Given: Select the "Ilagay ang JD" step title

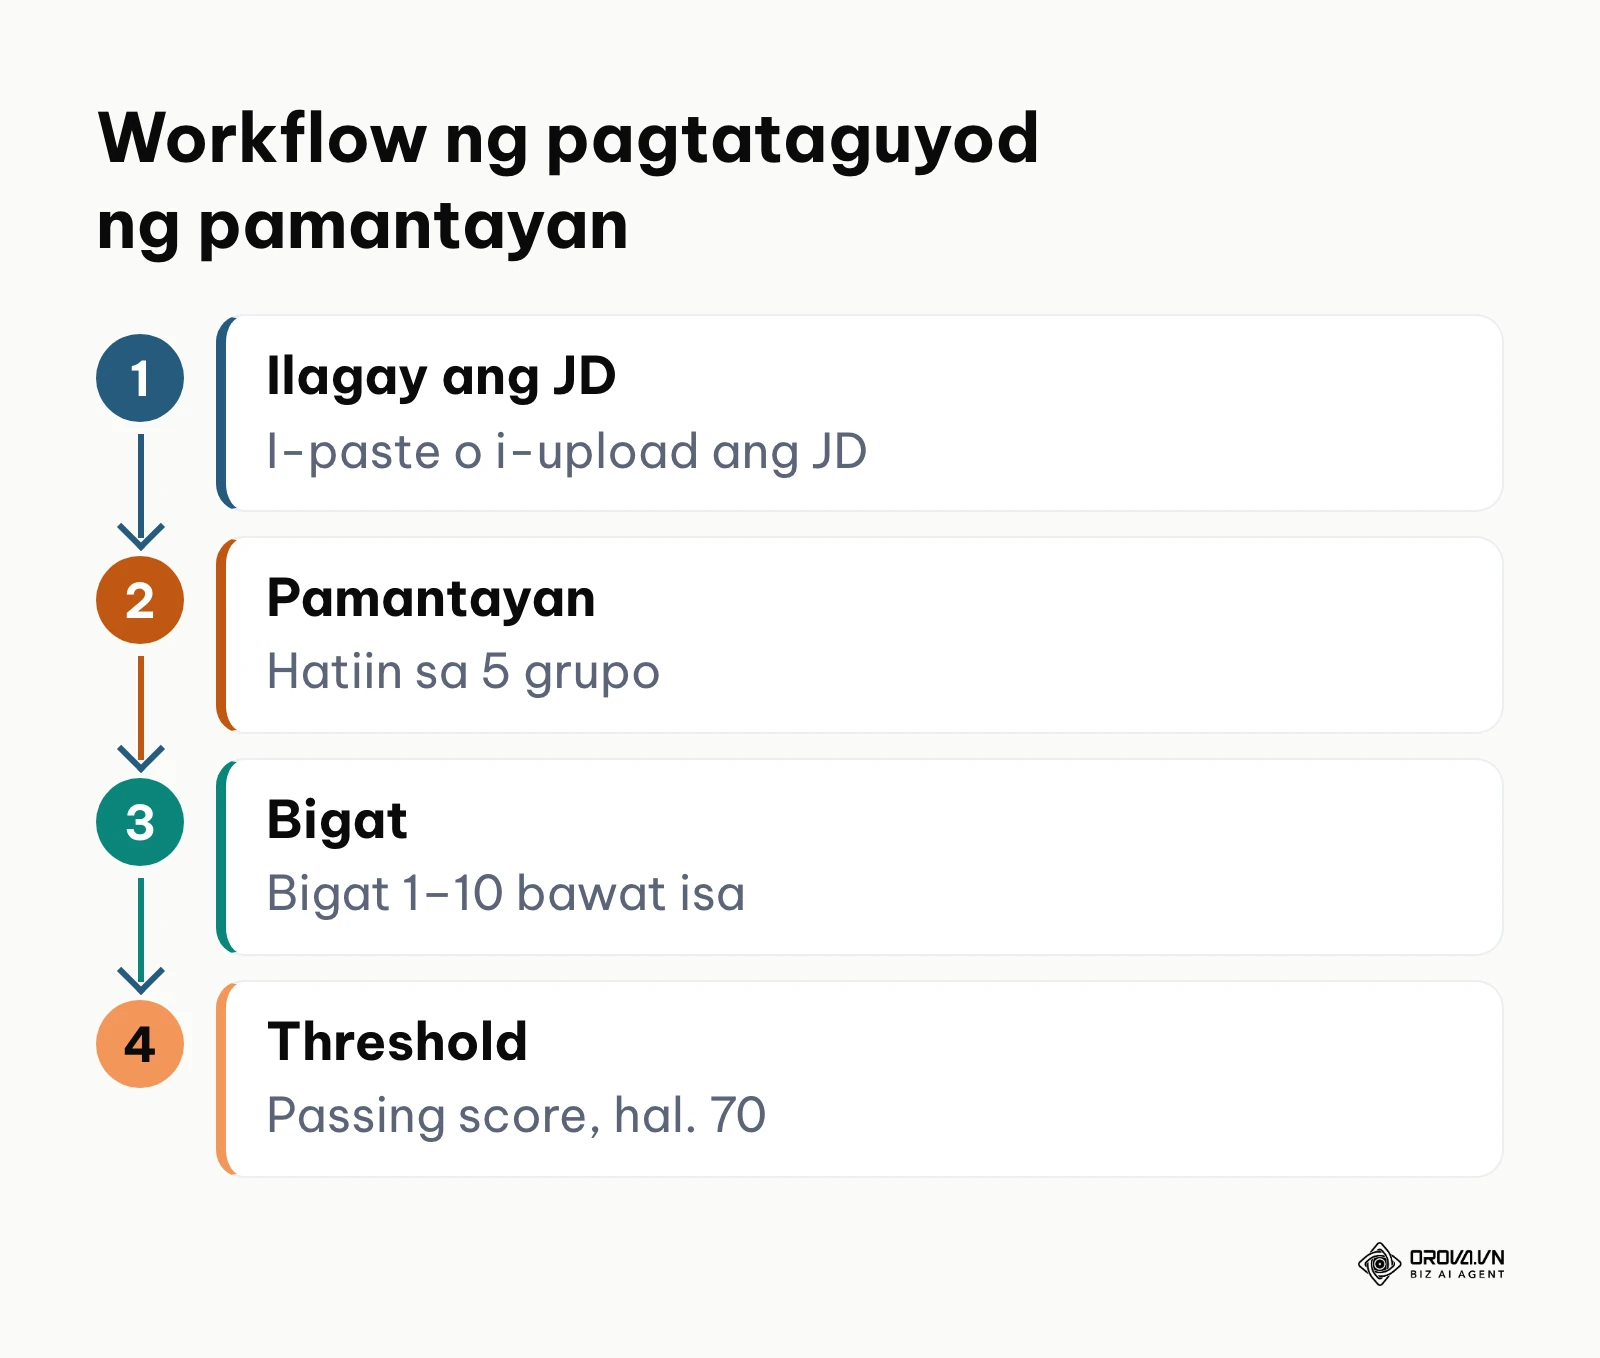Looking at the screenshot, I should [441, 378].
